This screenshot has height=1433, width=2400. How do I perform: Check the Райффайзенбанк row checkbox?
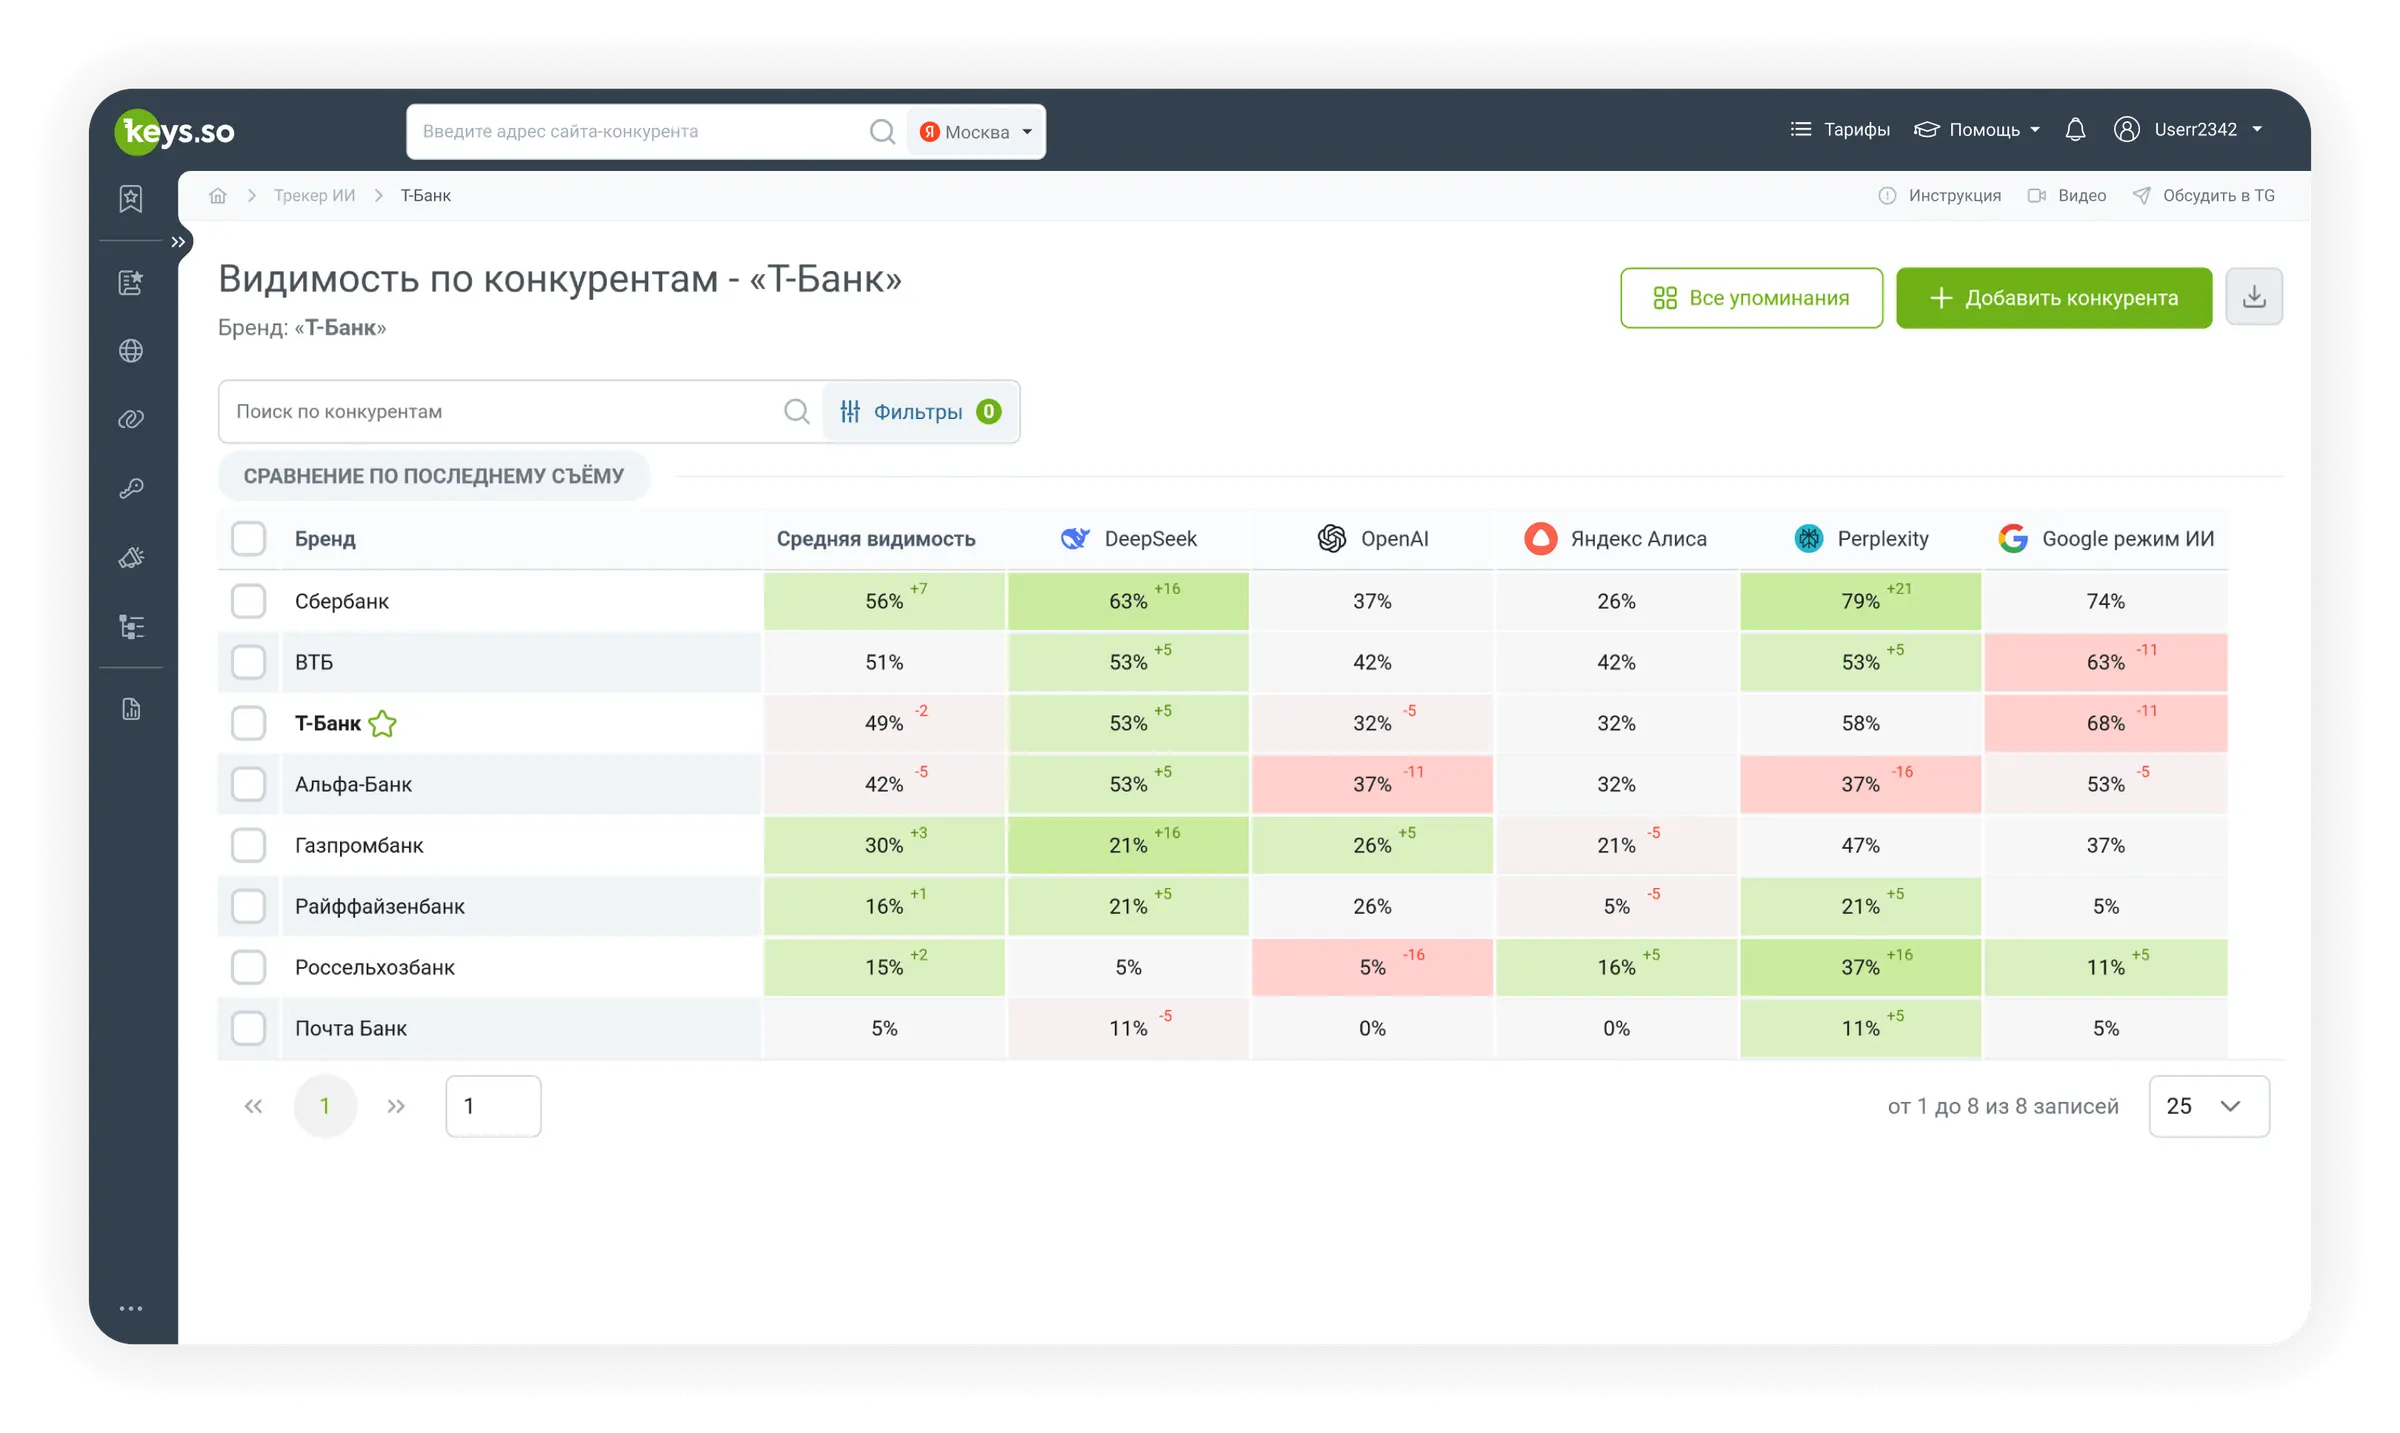tap(248, 906)
